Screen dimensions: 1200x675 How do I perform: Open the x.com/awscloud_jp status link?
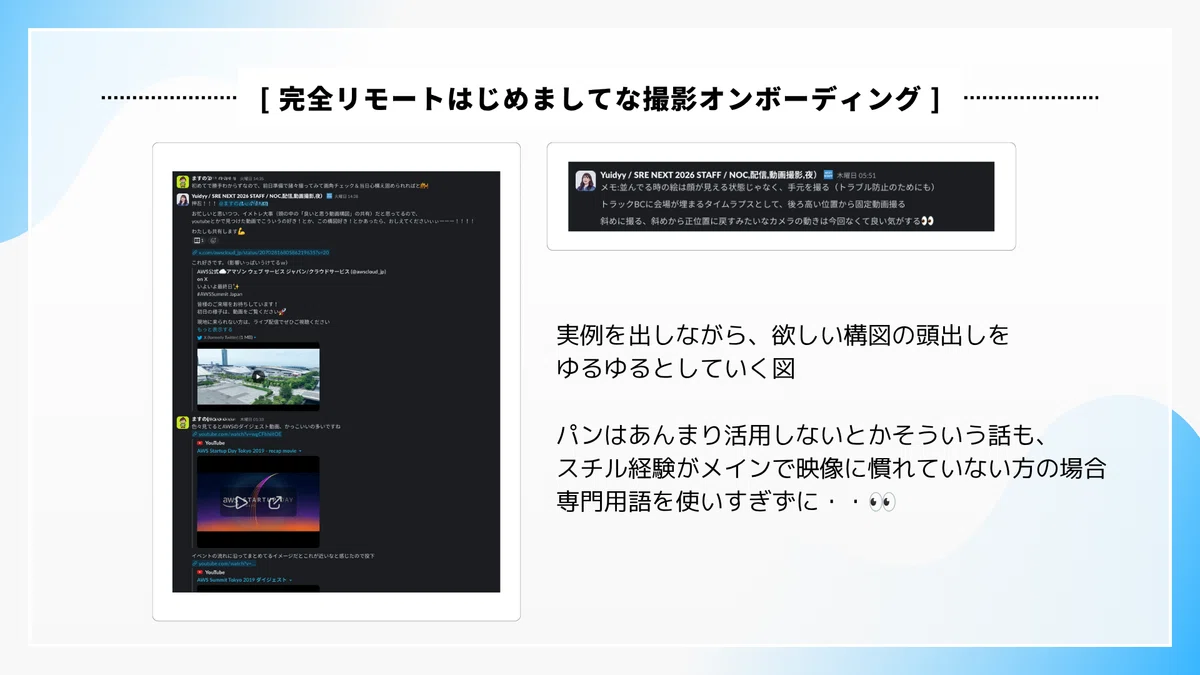tap(261, 253)
